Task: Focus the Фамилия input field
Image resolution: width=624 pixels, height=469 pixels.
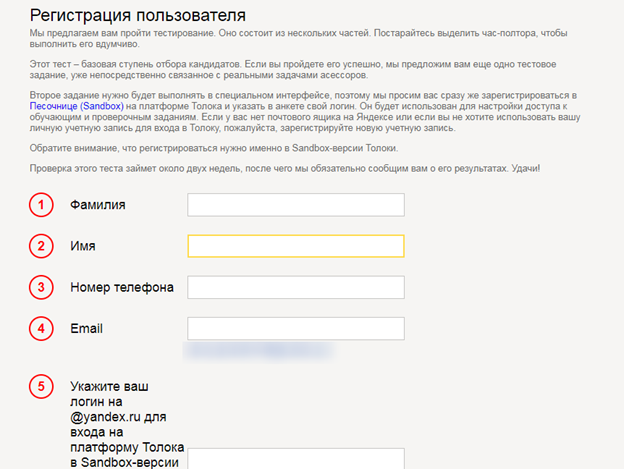Action: 296,205
